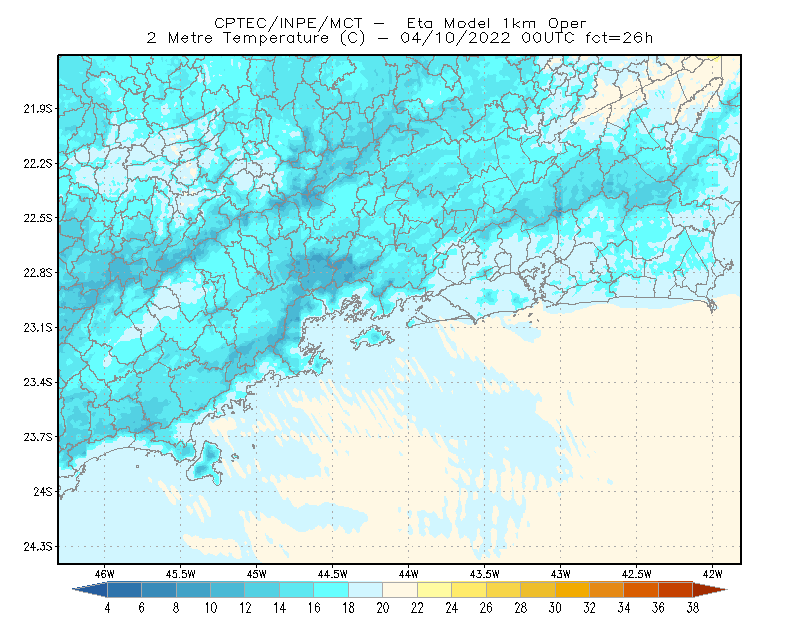Image resolution: width=800 pixels, height=618 pixels.
Task: Click the latitude label '22.5S'
Action: (x=37, y=218)
